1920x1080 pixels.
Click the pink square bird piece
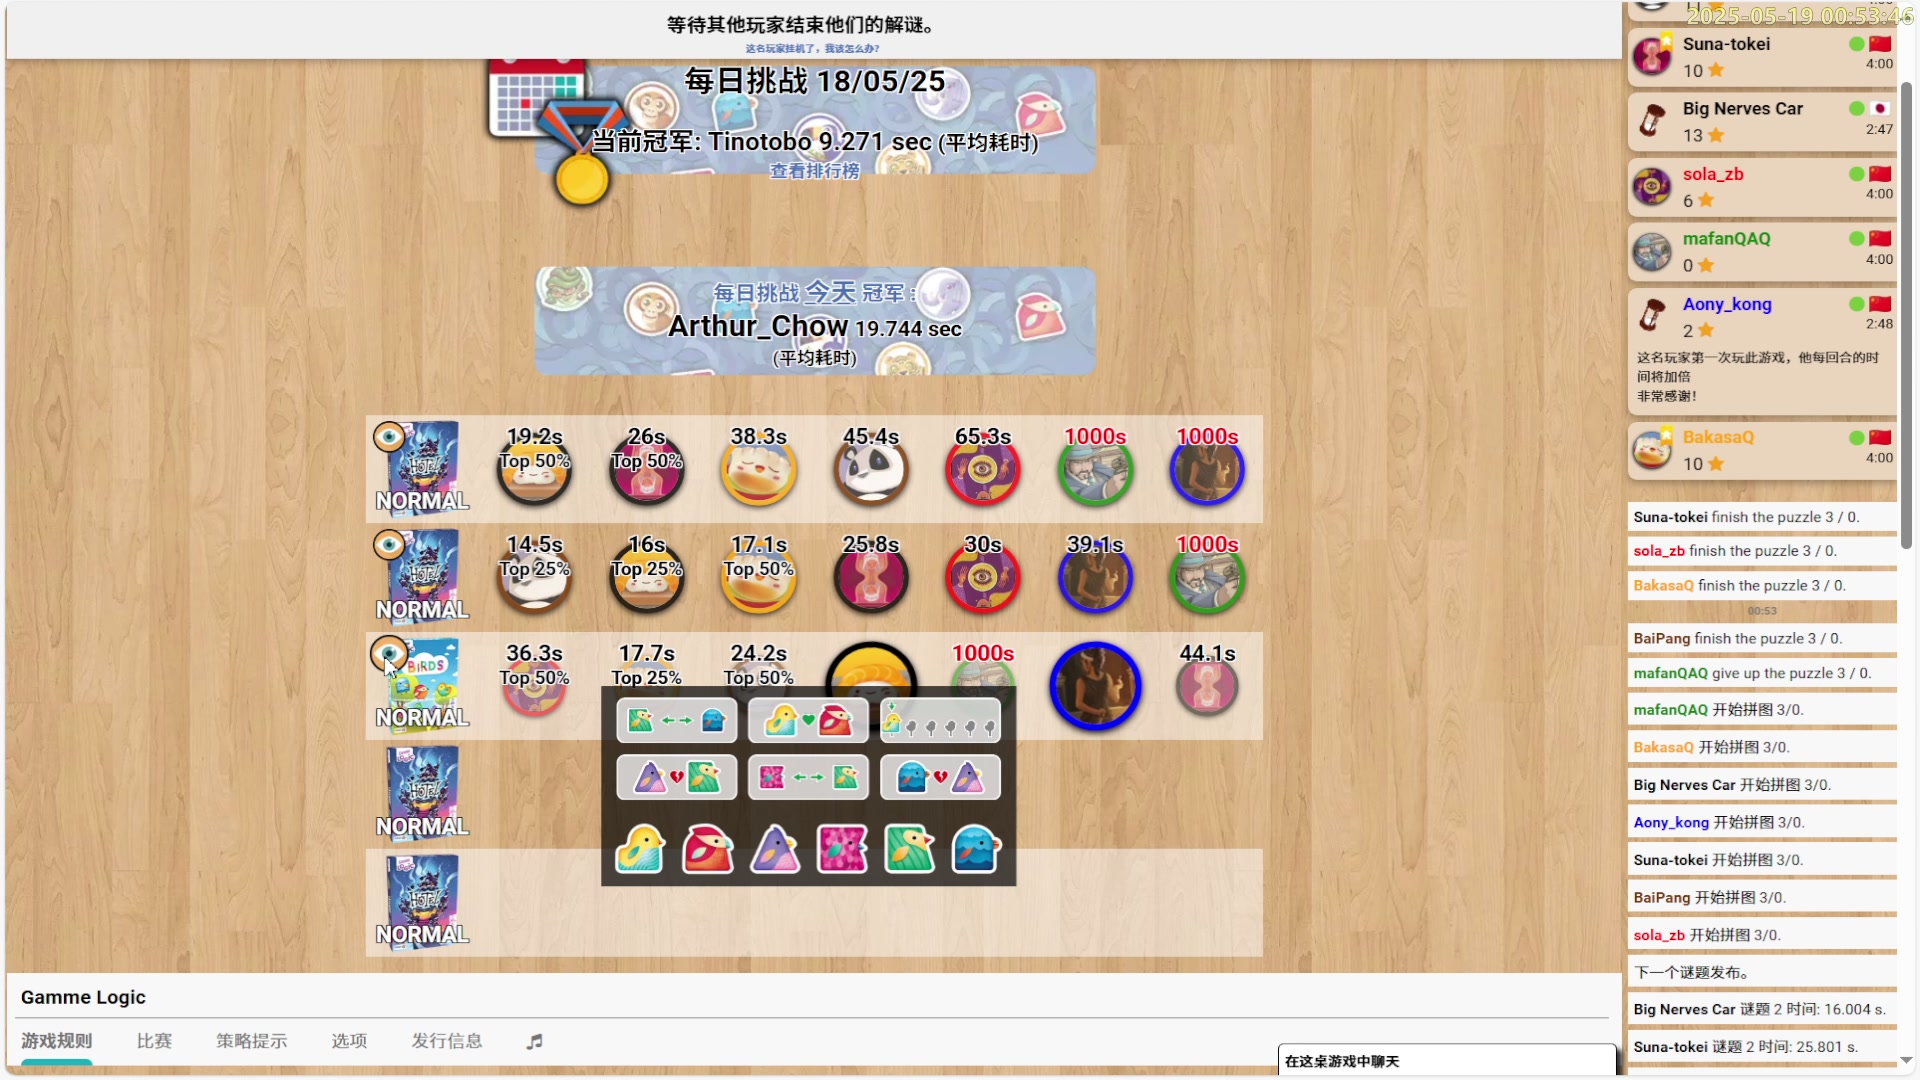point(842,849)
